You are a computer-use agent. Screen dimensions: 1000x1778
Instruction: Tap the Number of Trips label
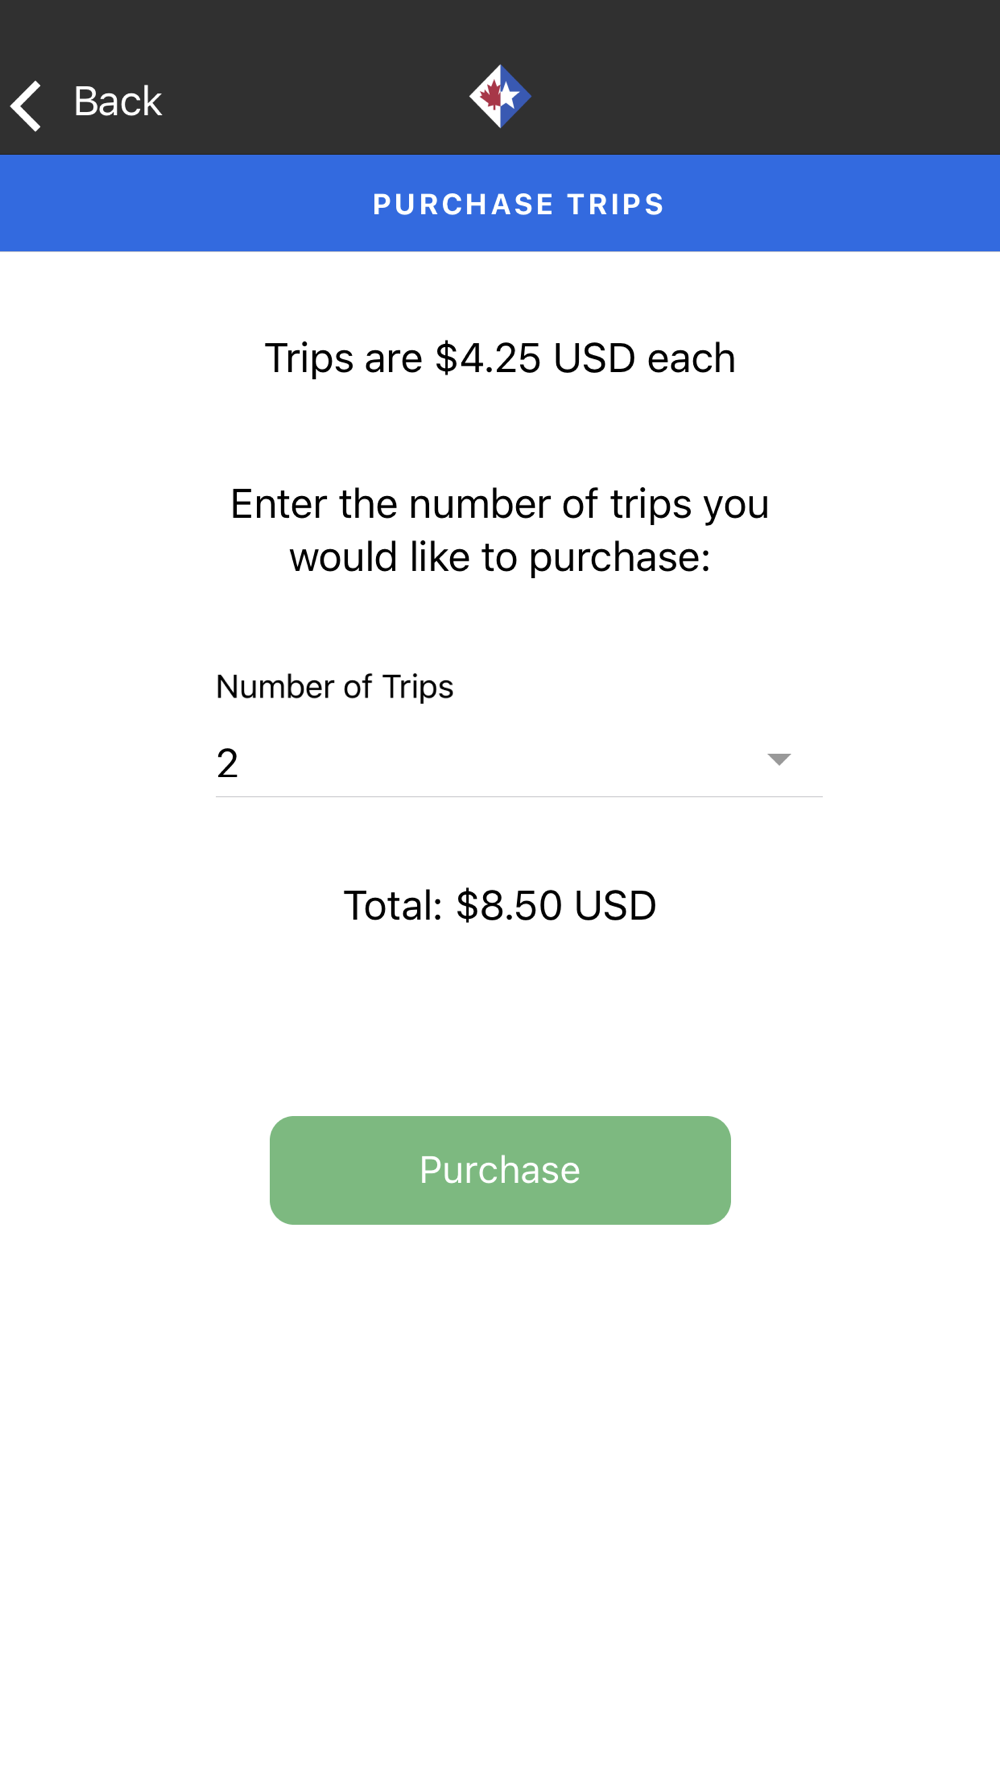coord(335,687)
